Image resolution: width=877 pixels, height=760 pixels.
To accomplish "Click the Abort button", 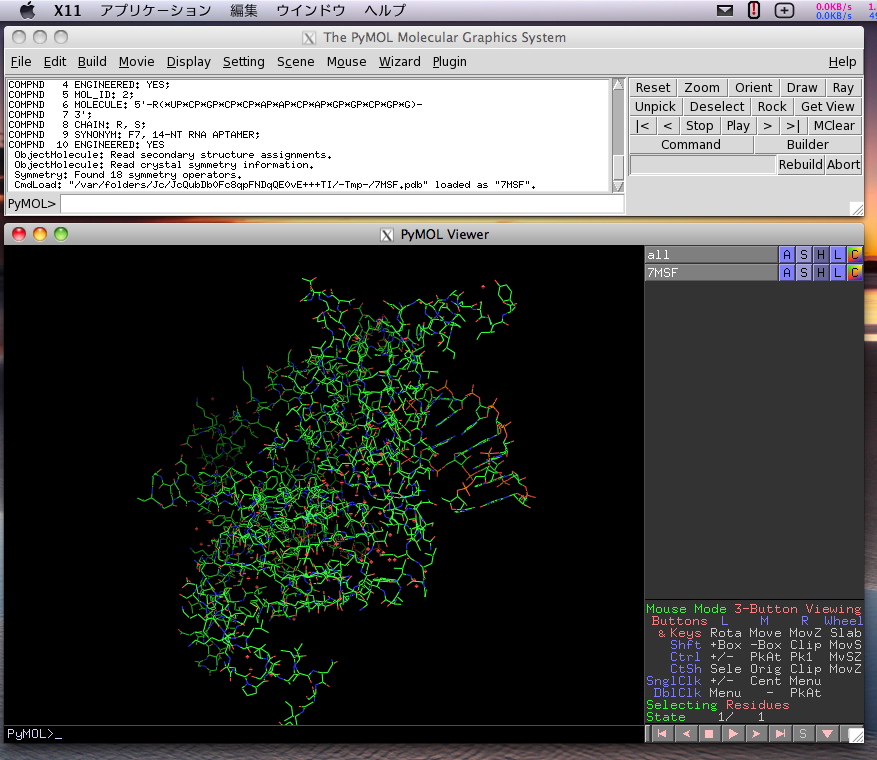I will [x=843, y=164].
